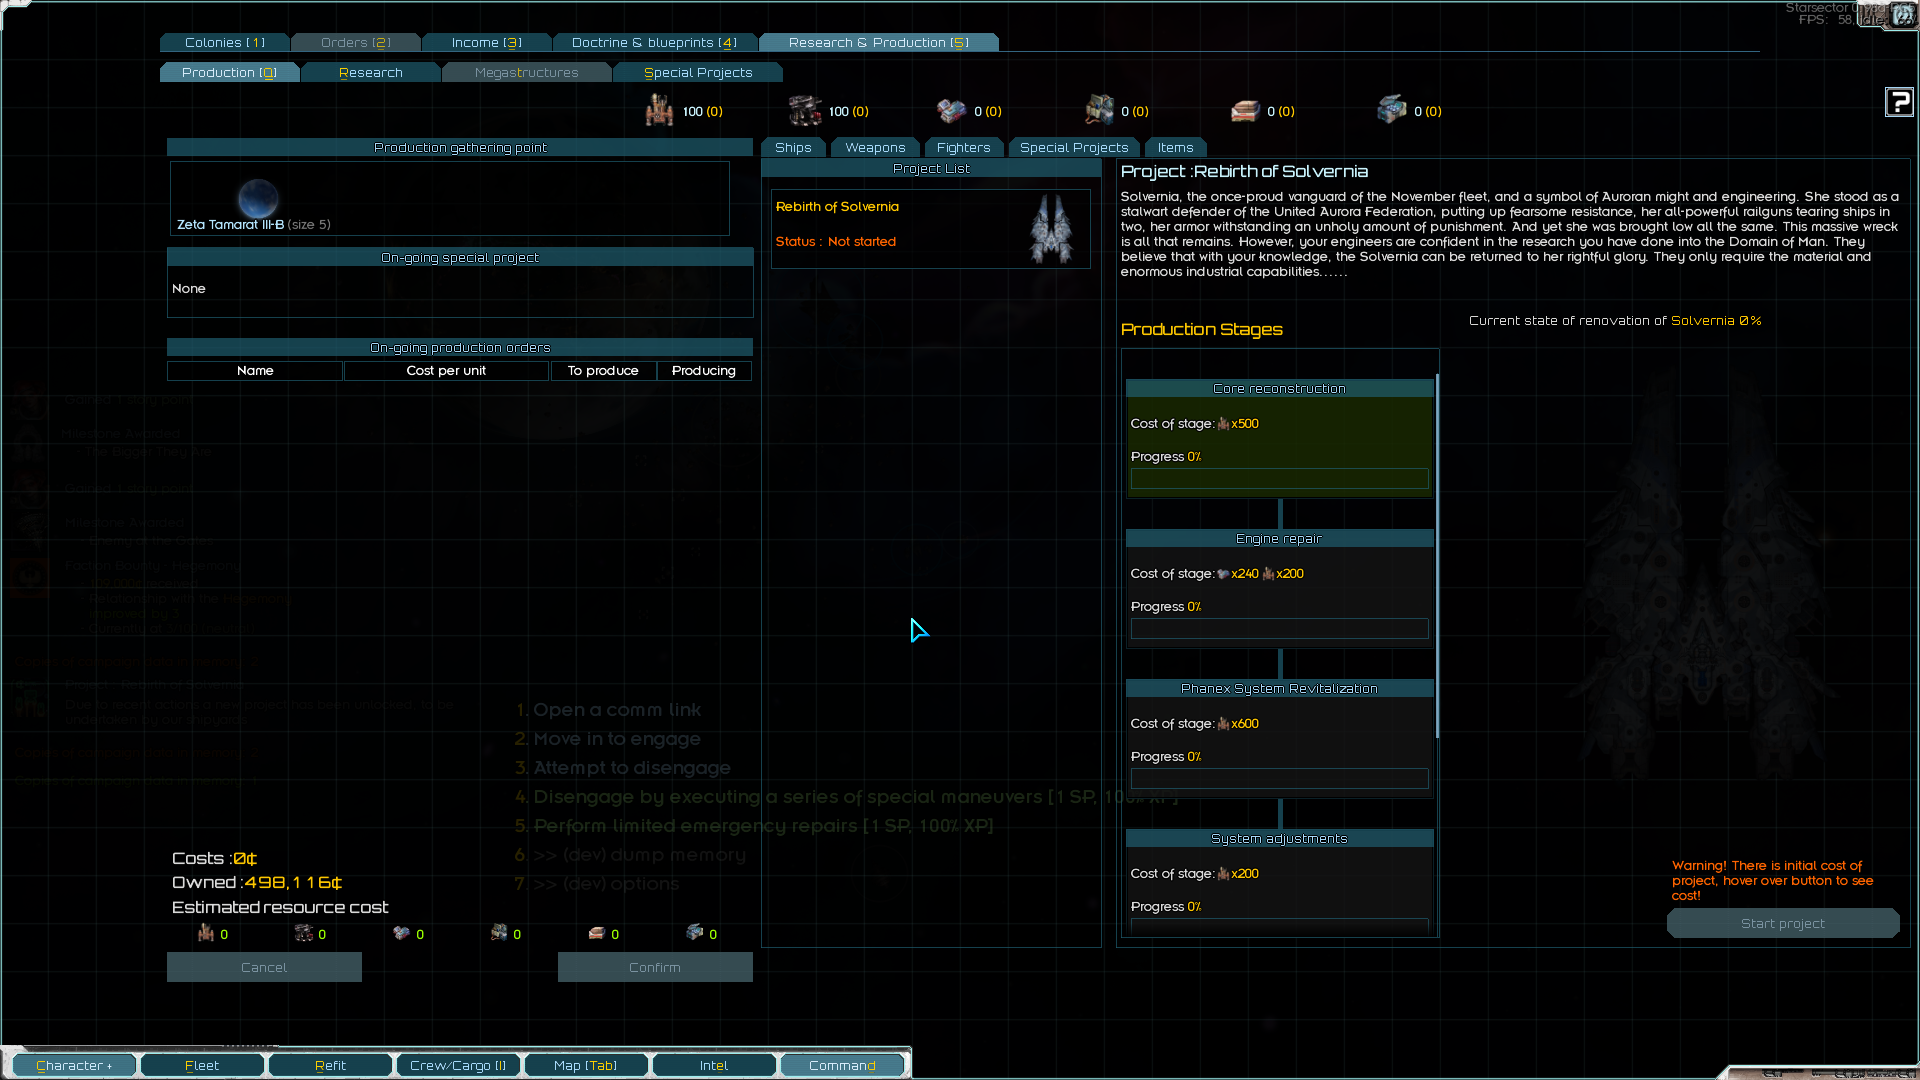Click the third top resource icon
The width and height of the screenshot is (1920, 1080).
pyautogui.click(x=952, y=110)
